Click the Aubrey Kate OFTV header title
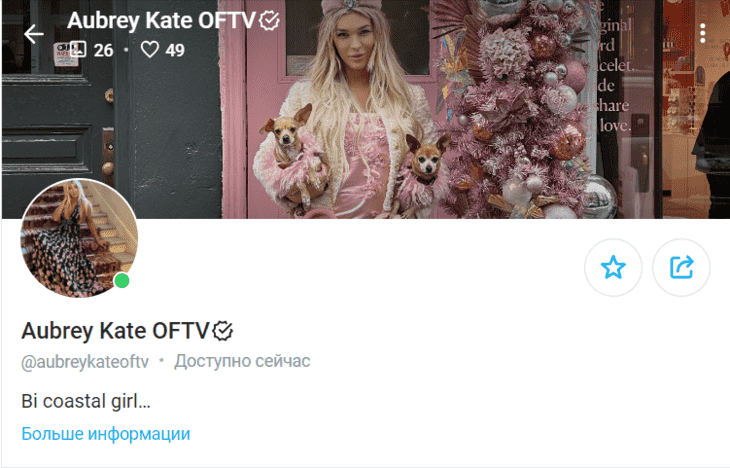Screen dimensions: 730x468 162,21
